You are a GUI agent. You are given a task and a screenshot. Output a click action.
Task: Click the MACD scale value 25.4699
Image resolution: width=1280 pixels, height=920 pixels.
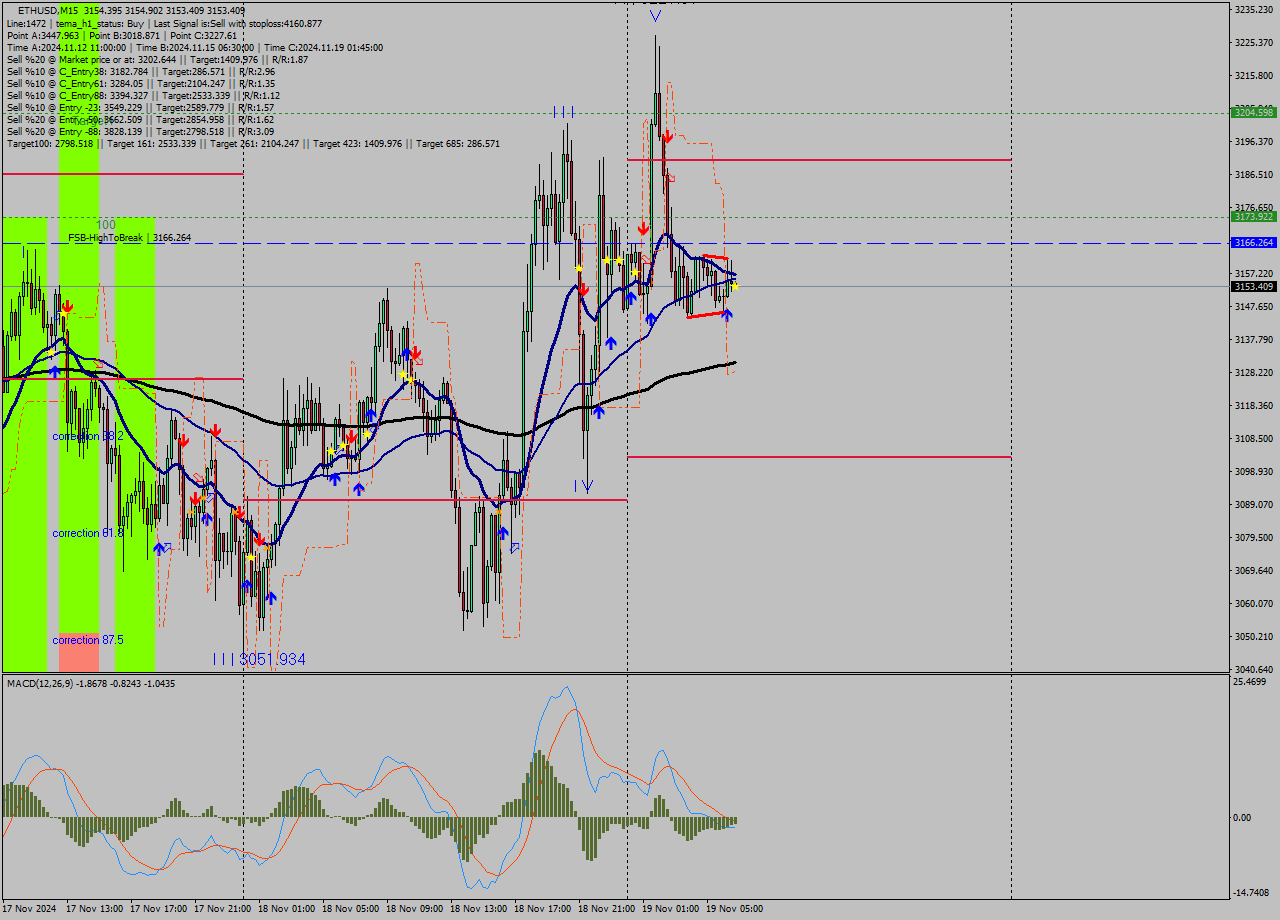tap(1251, 681)
